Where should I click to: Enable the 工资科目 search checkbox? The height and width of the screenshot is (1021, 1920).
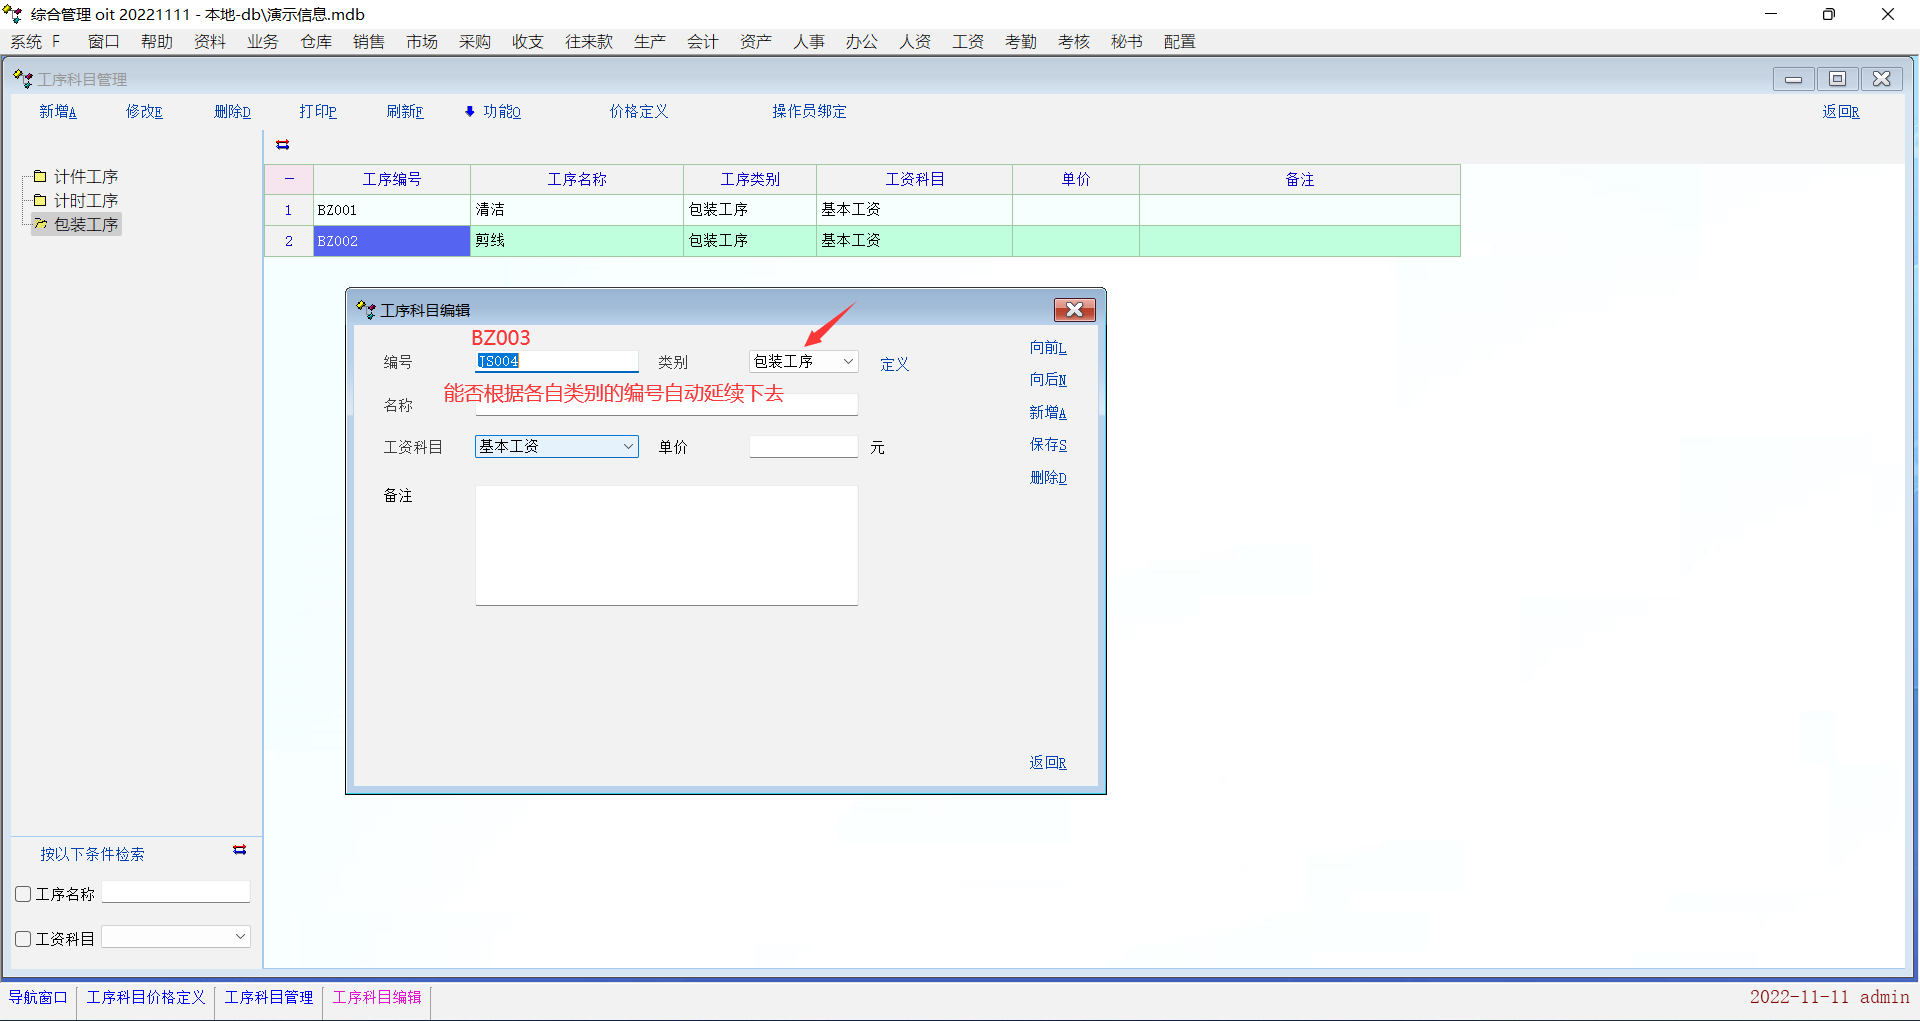pyautogui.click(x=23, y=939)
